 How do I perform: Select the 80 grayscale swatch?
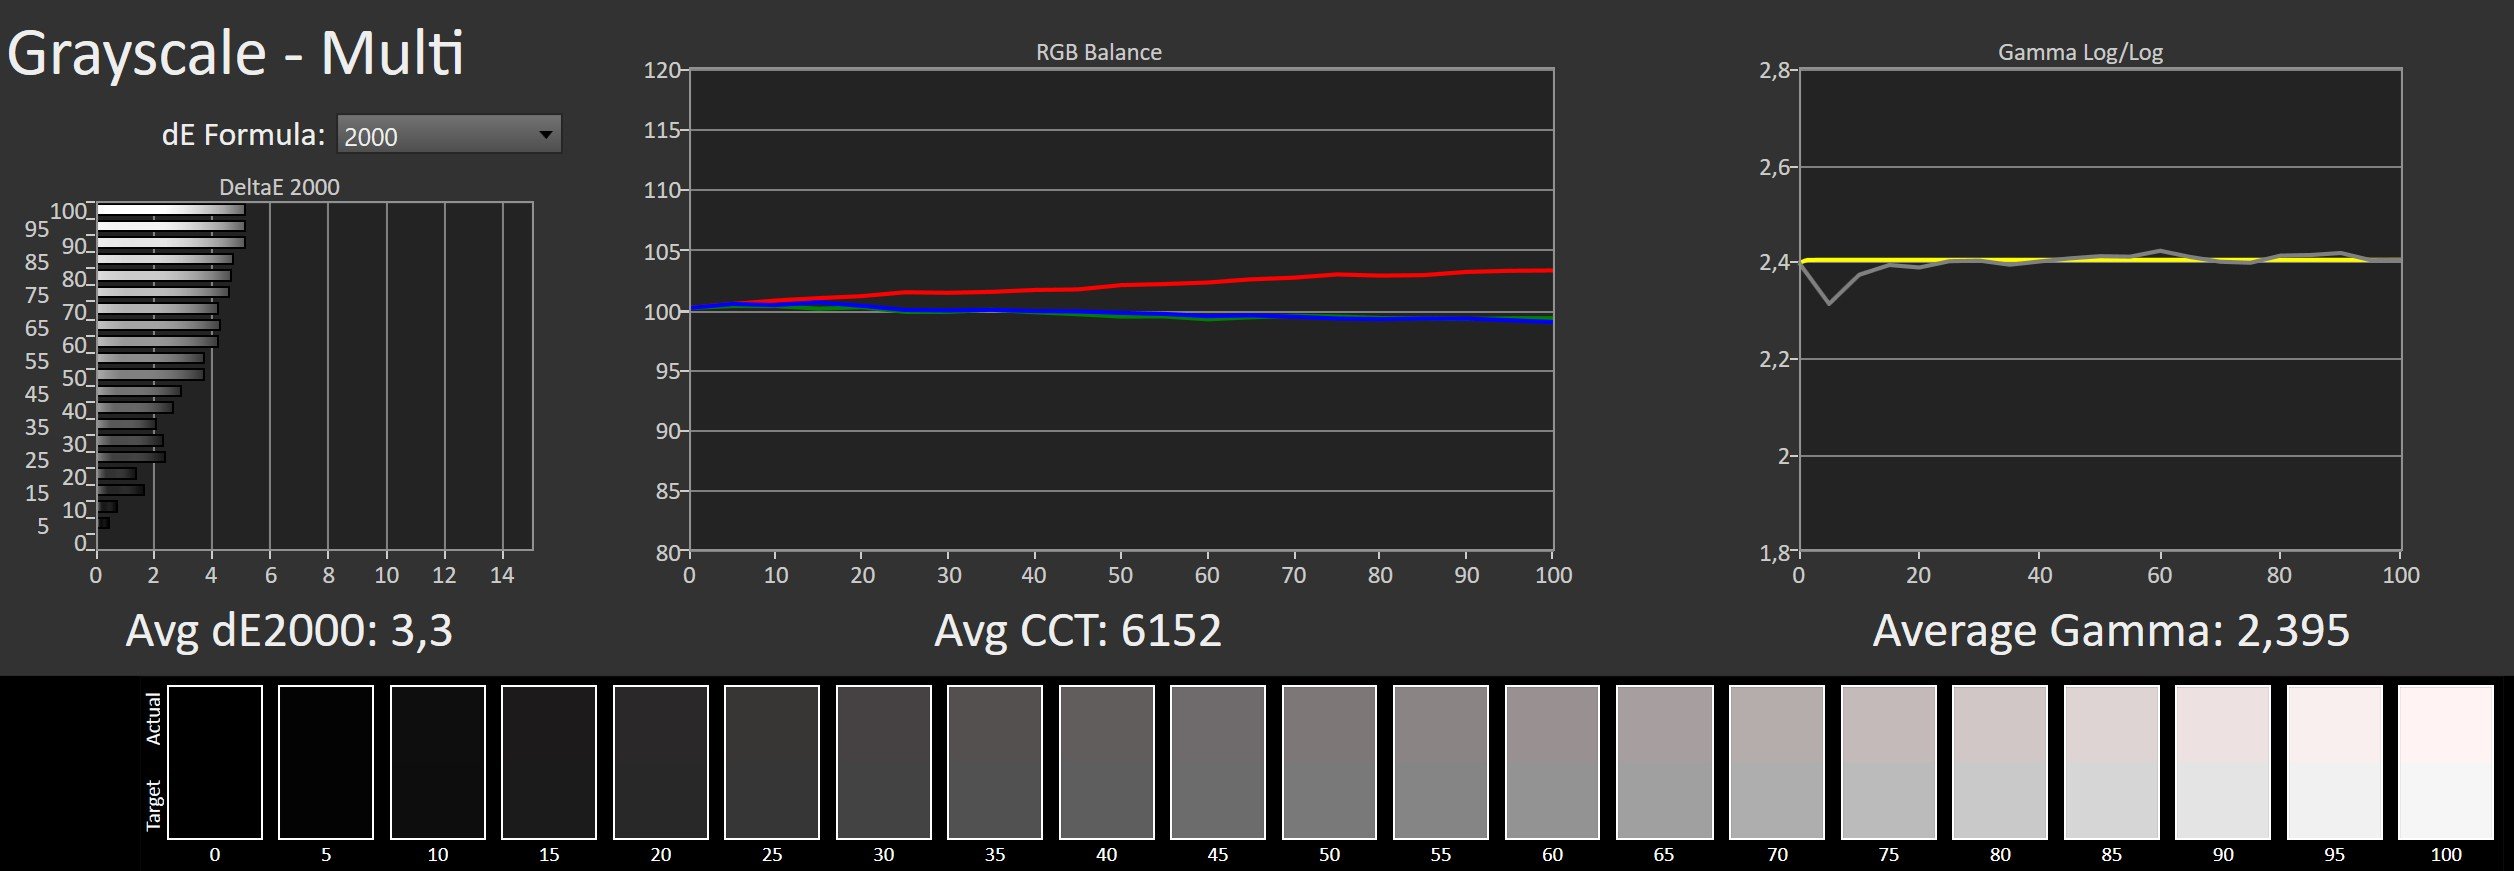[x=2000, y=762]
